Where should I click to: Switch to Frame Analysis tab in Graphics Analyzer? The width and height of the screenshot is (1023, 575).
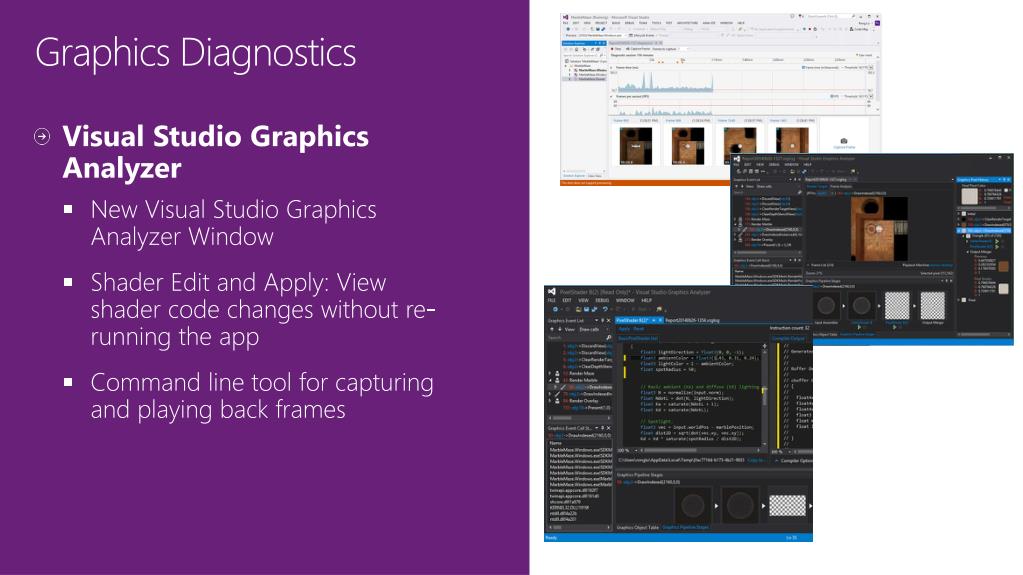(841, 187)
